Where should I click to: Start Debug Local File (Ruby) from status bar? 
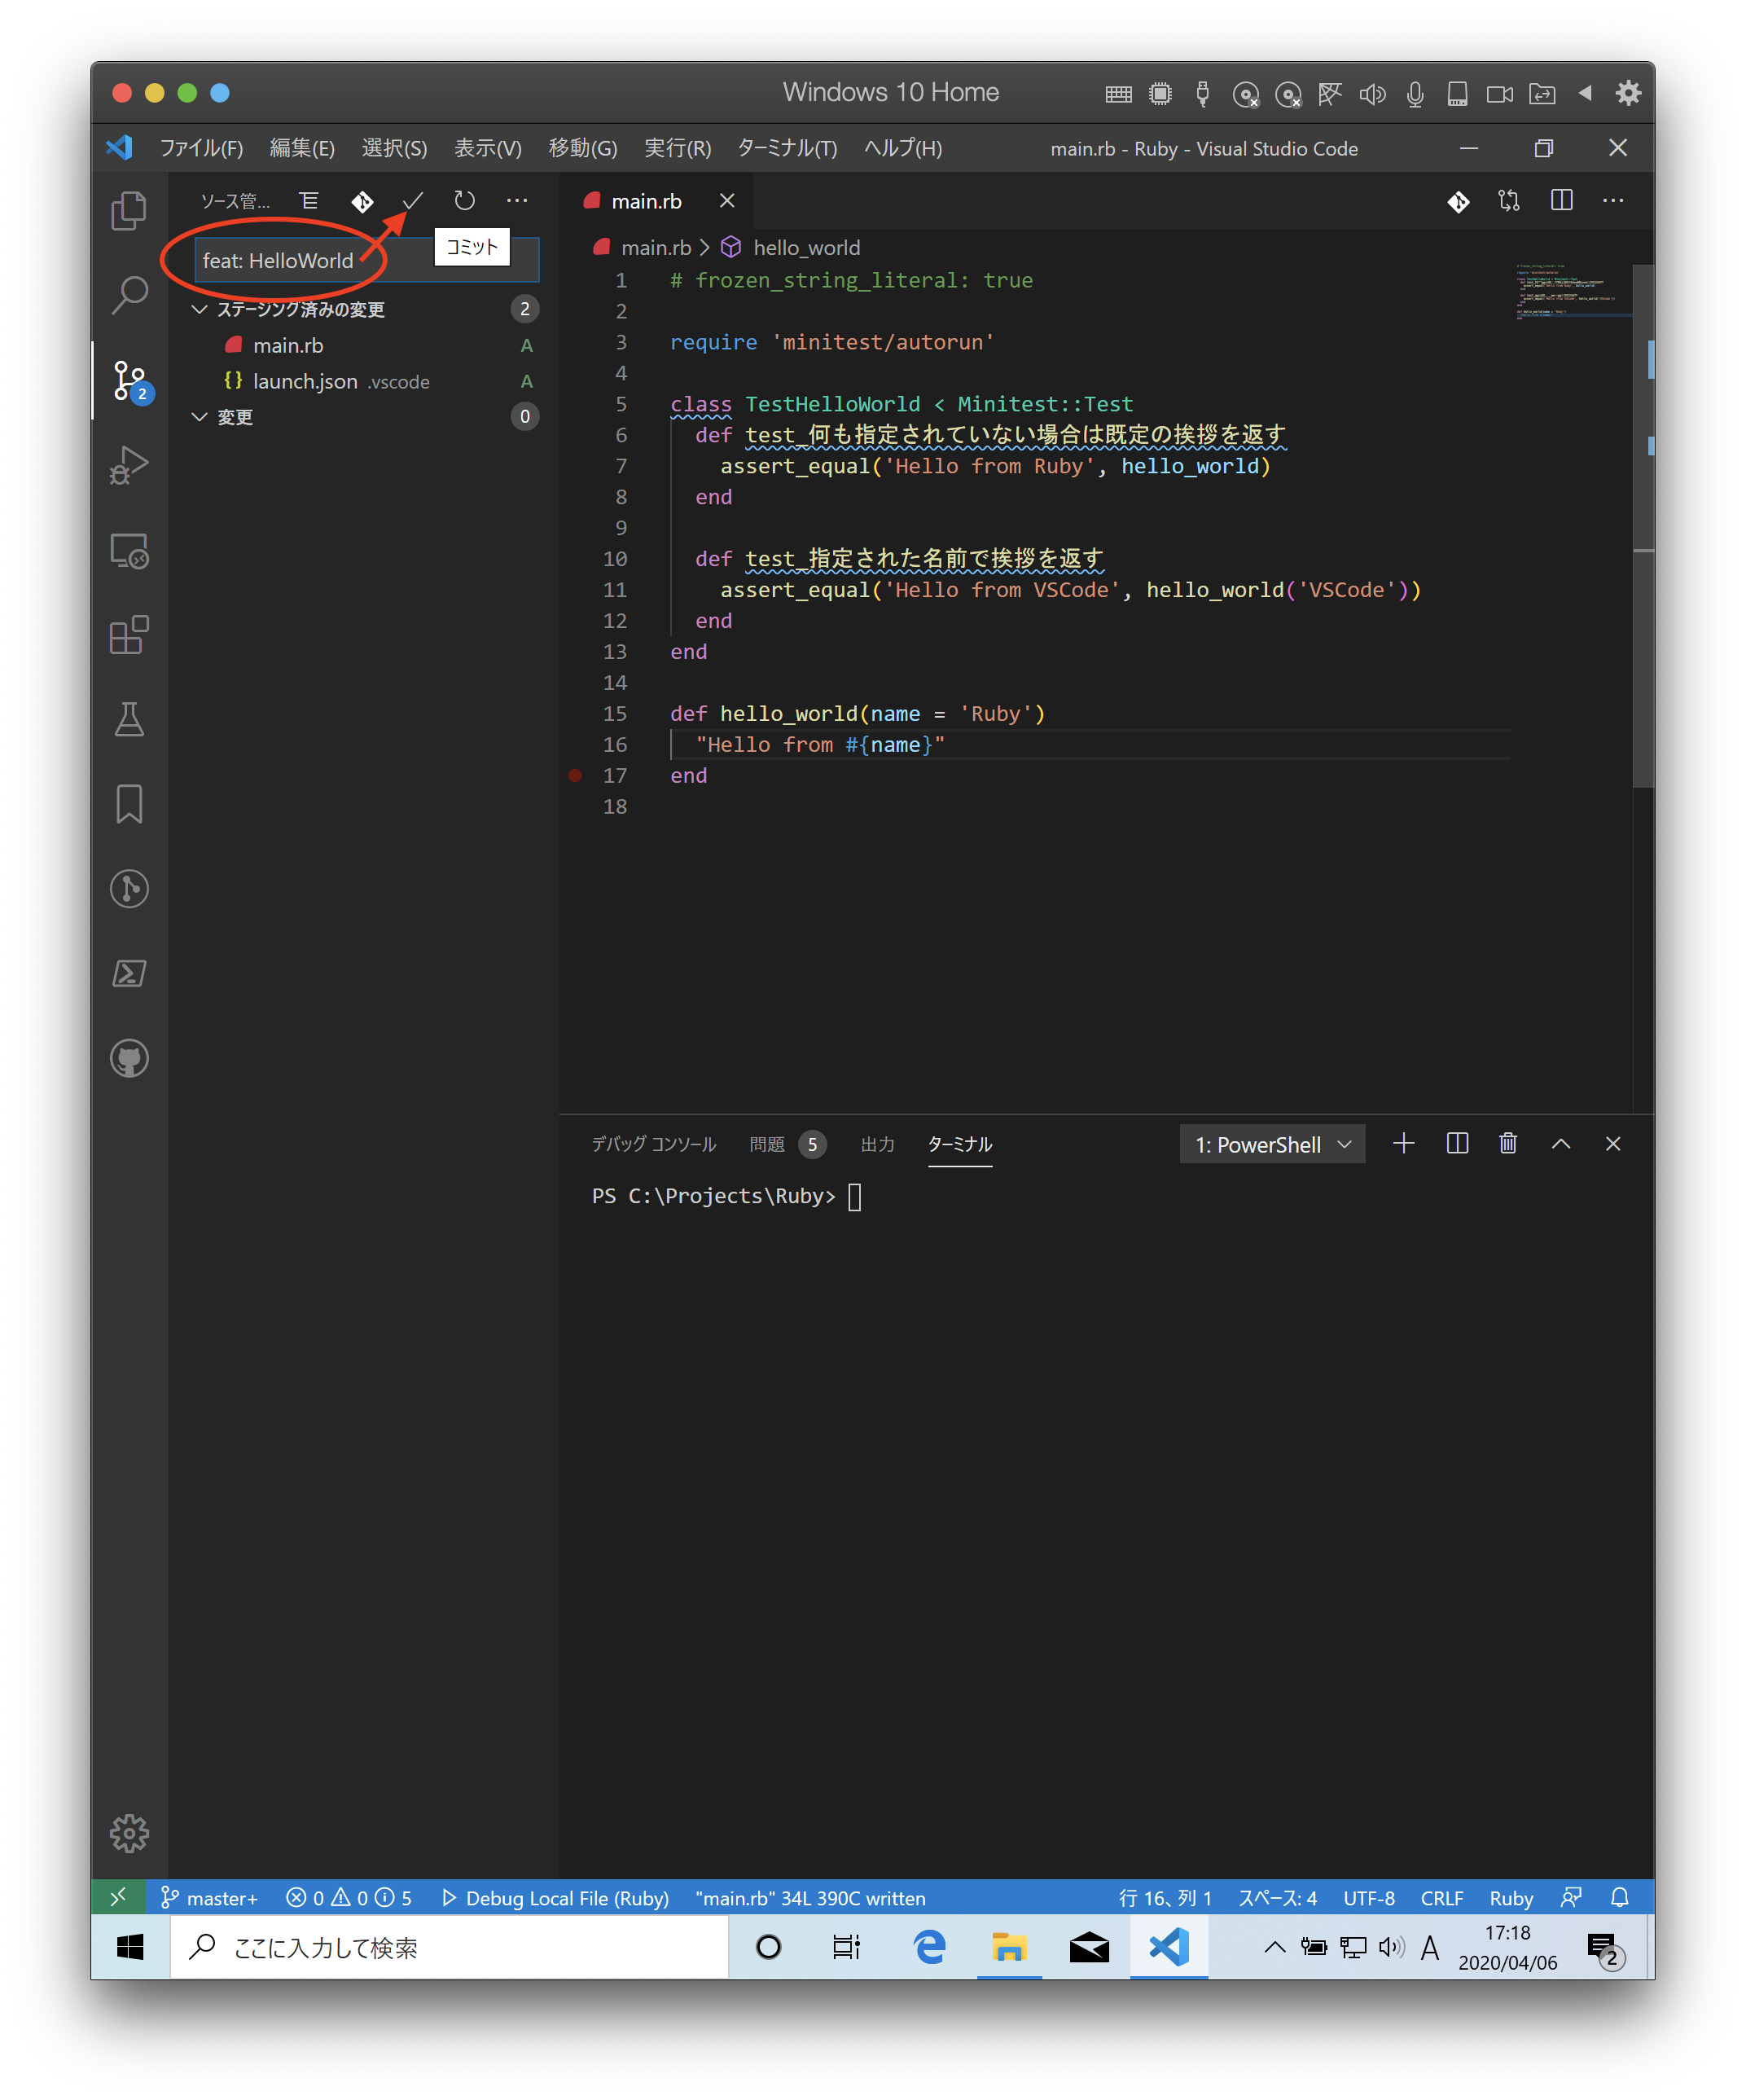click(556, 1897)
